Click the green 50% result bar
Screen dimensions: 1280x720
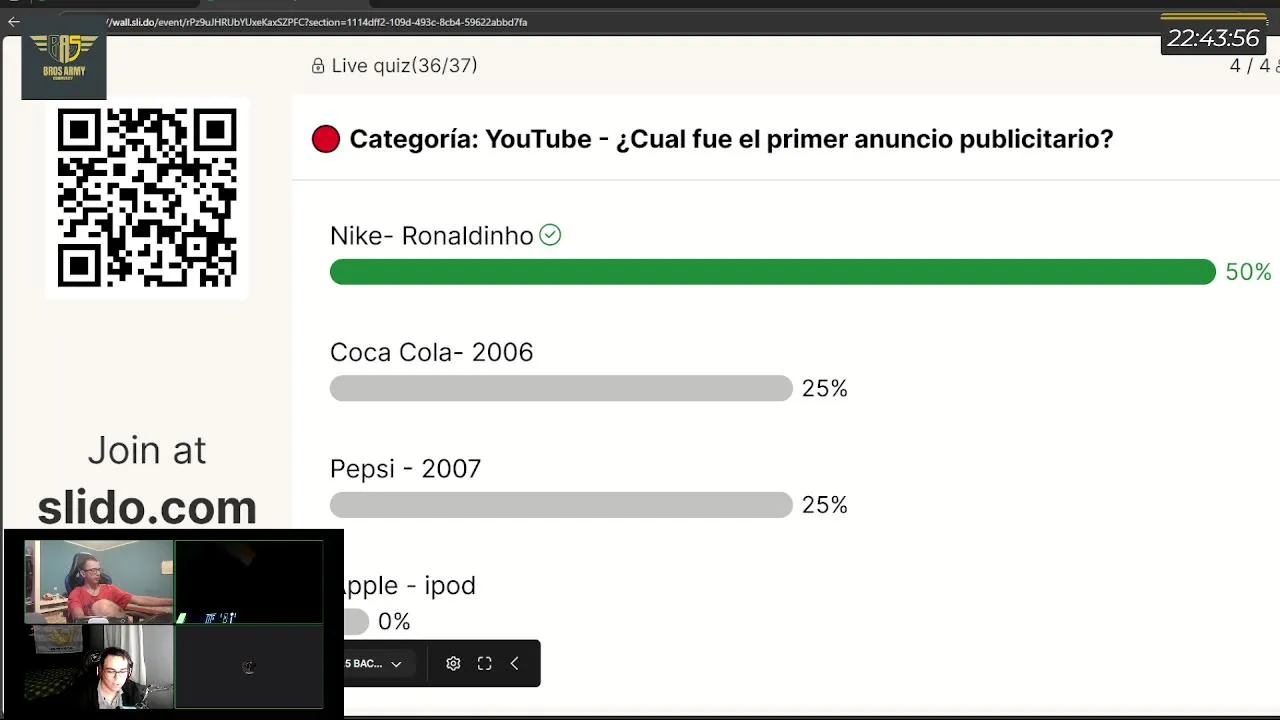(772, 272)
